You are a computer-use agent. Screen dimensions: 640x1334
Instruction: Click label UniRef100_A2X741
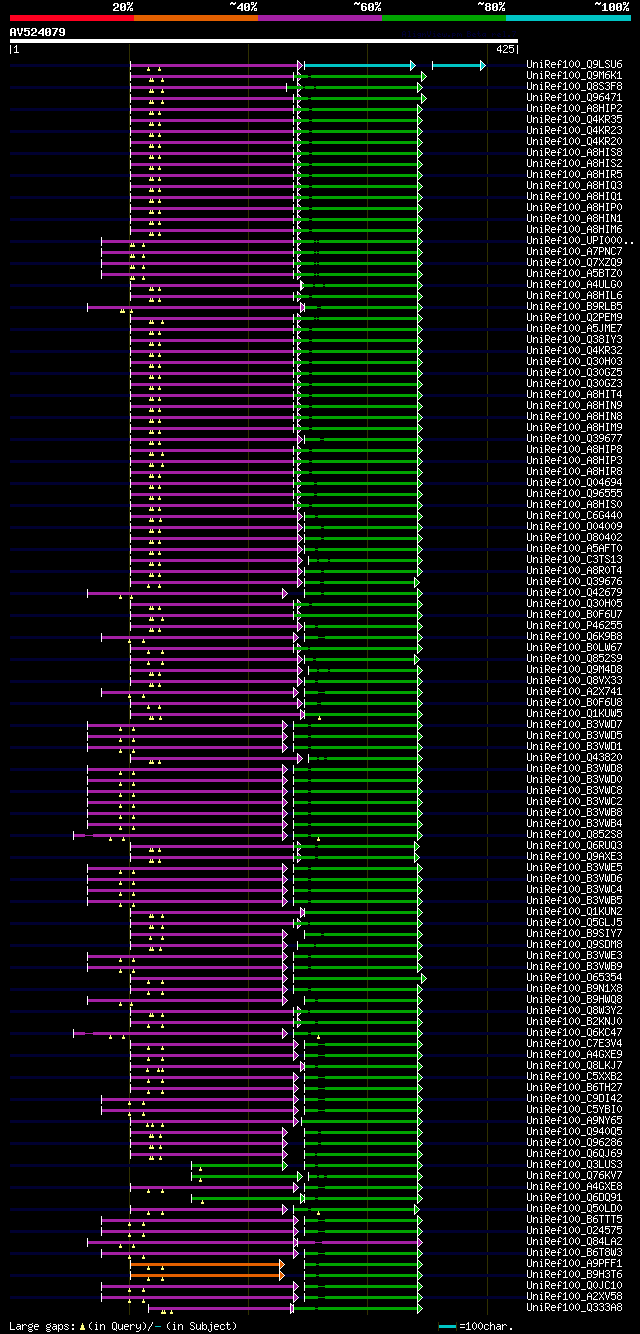click(574, 692)
